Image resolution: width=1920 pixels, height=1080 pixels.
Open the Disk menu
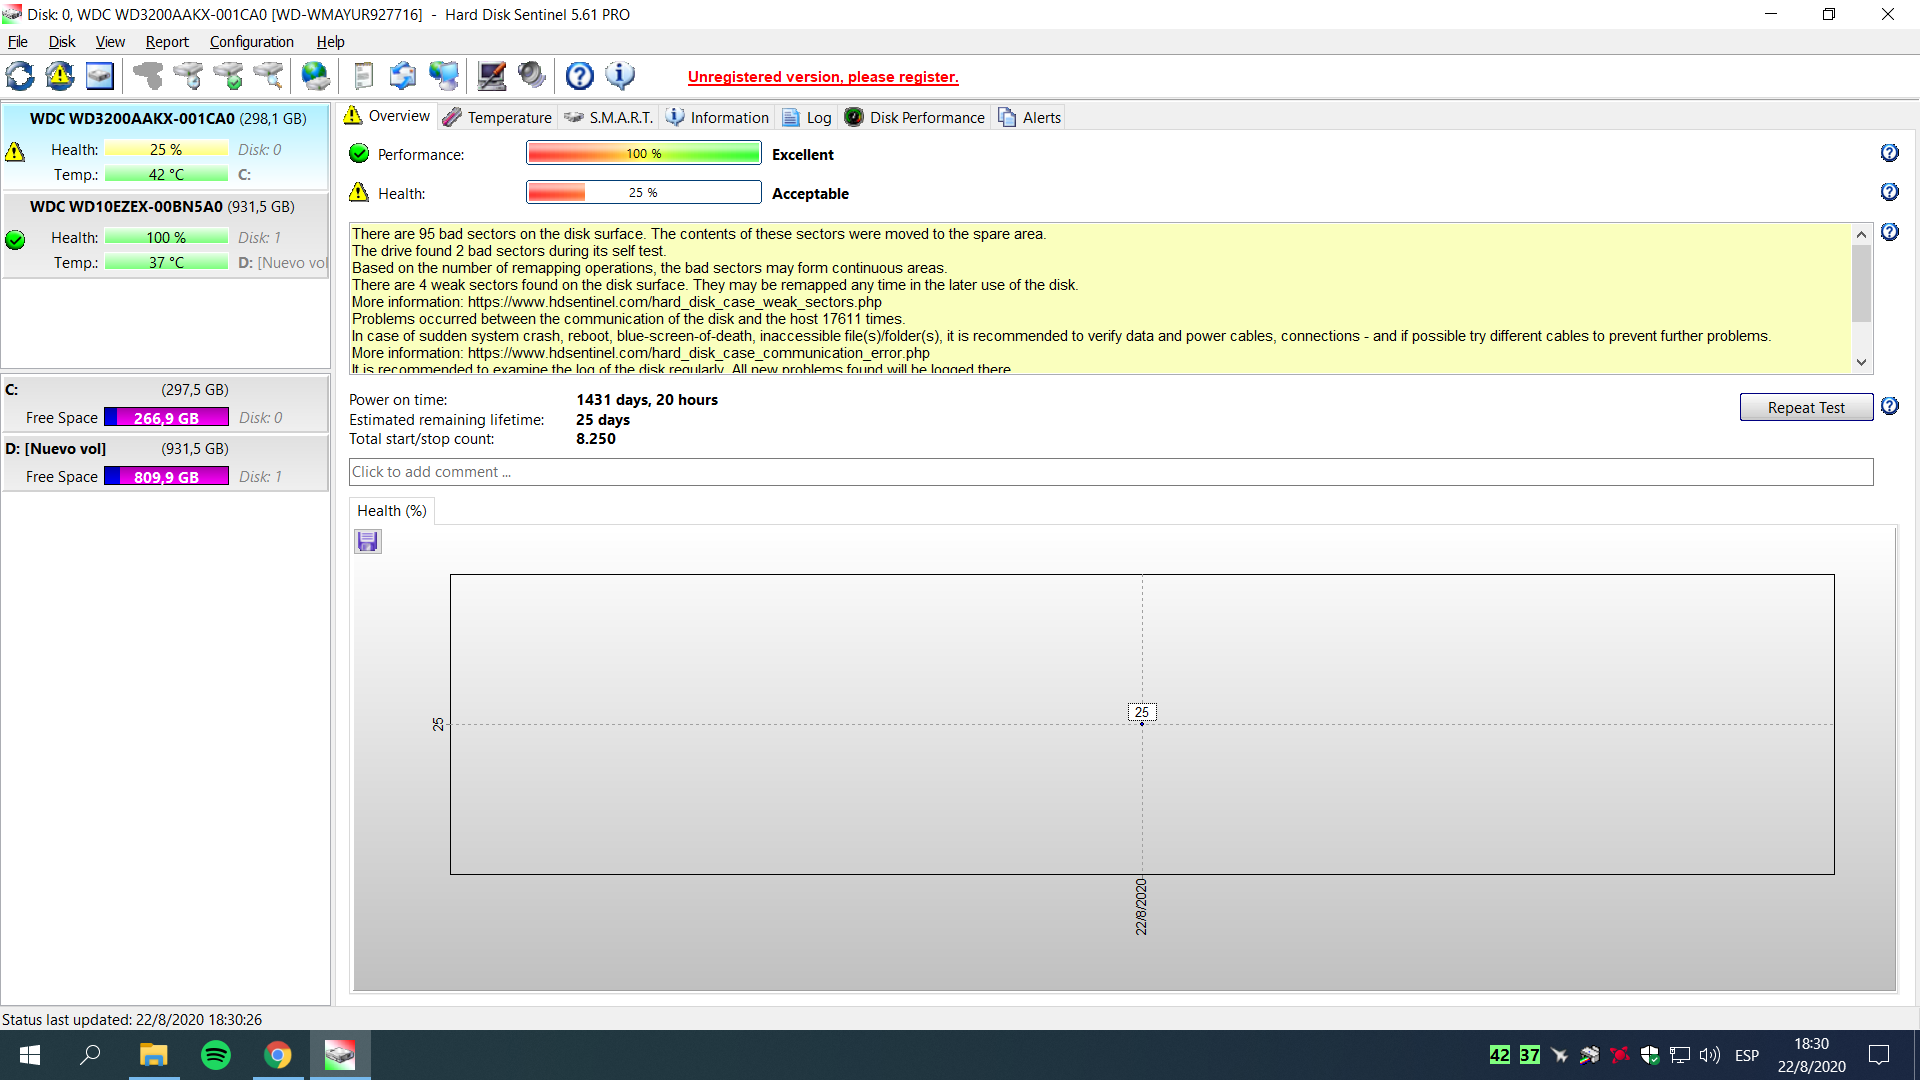click(x=62, y=42)
